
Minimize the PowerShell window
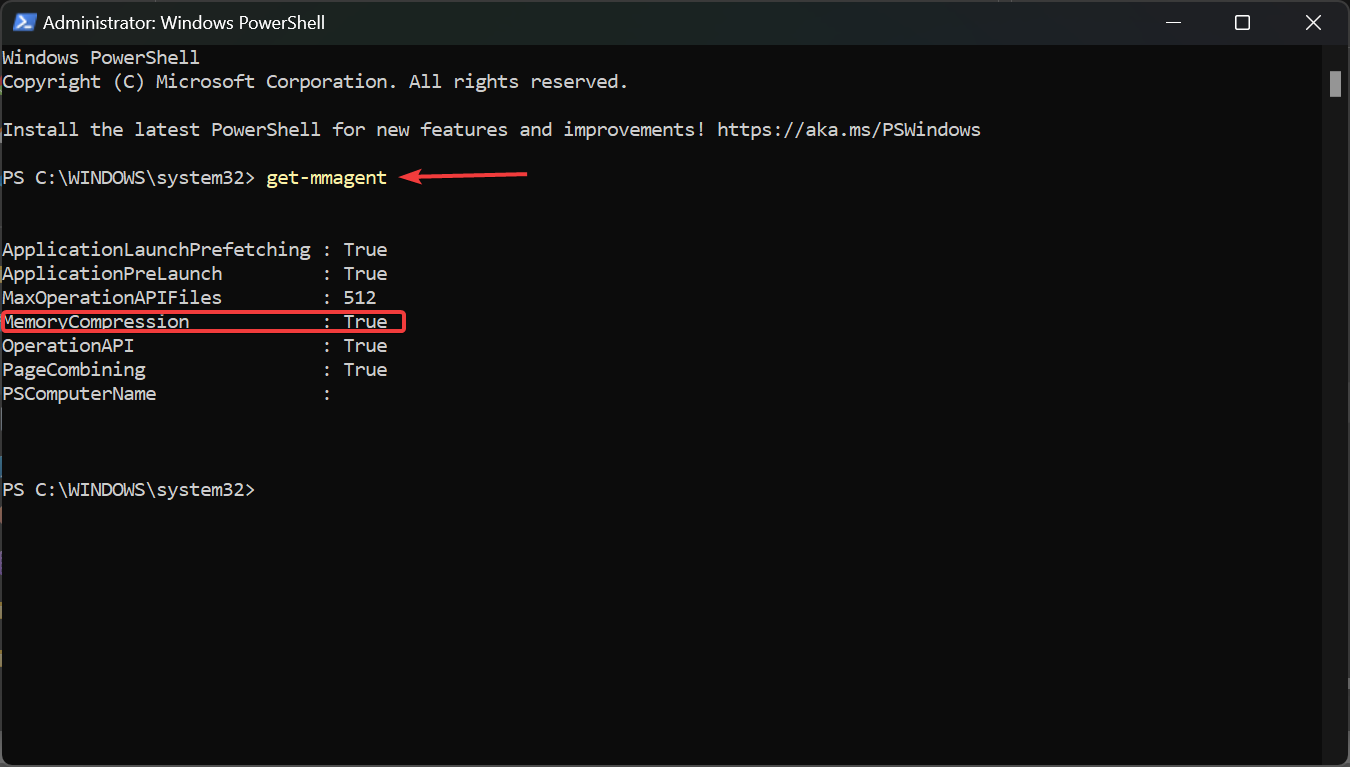1171,22
